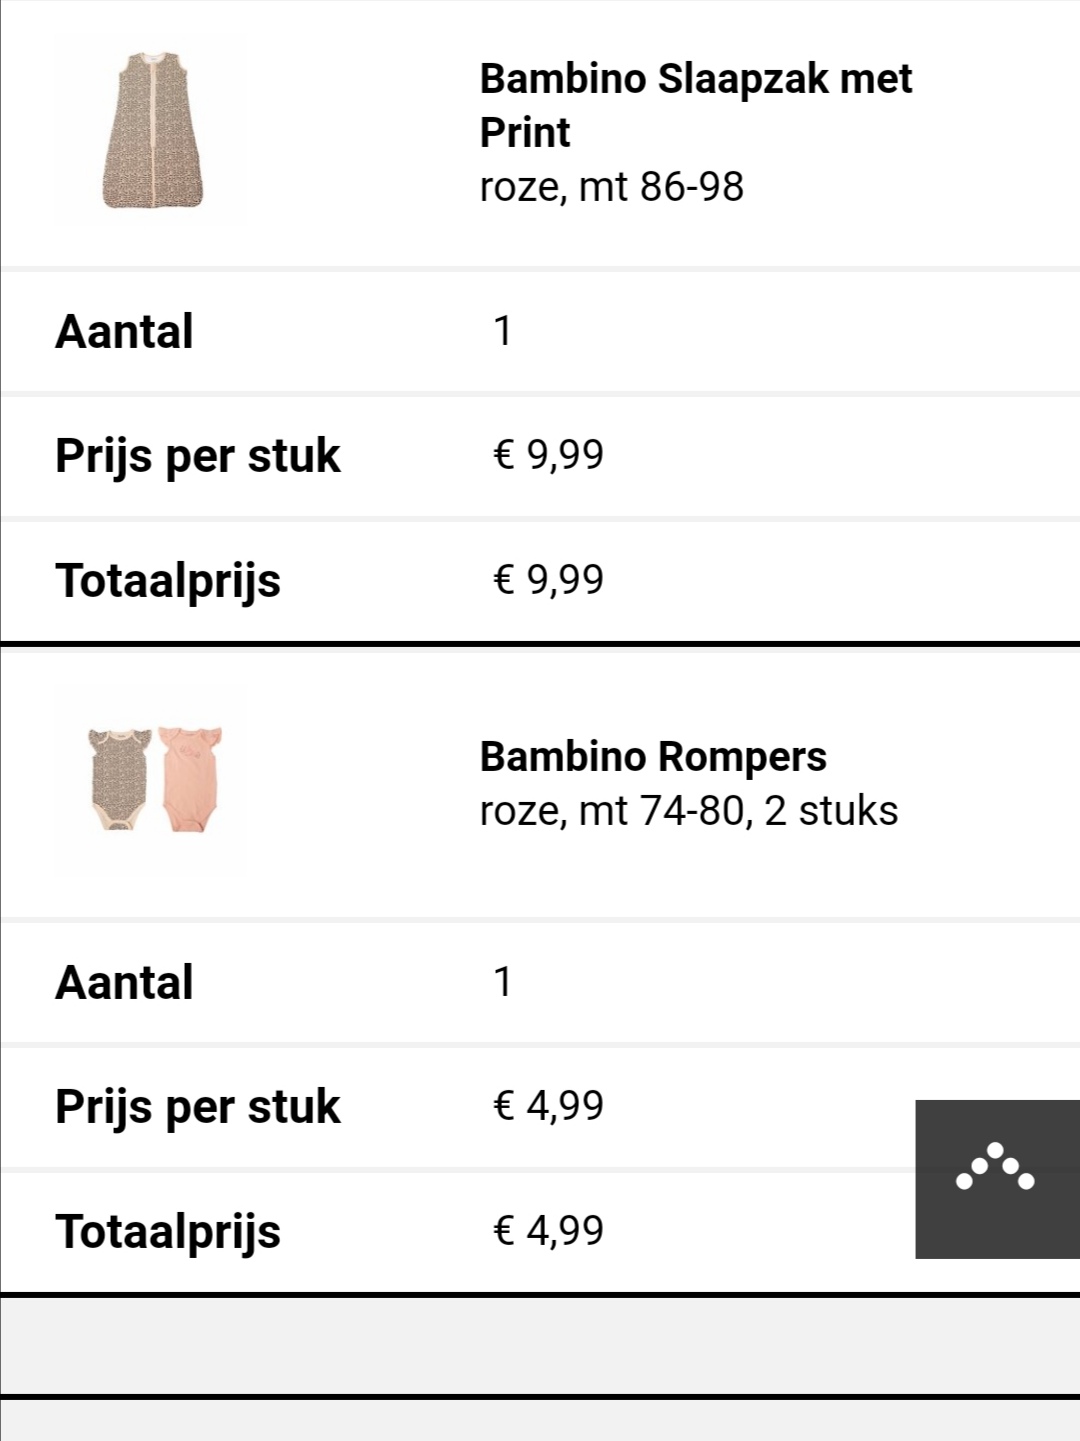Click the quantity value 1 for Slaapzak
The height and width of the screenshot is (1441, 1080).
click(x=503, y=331)
